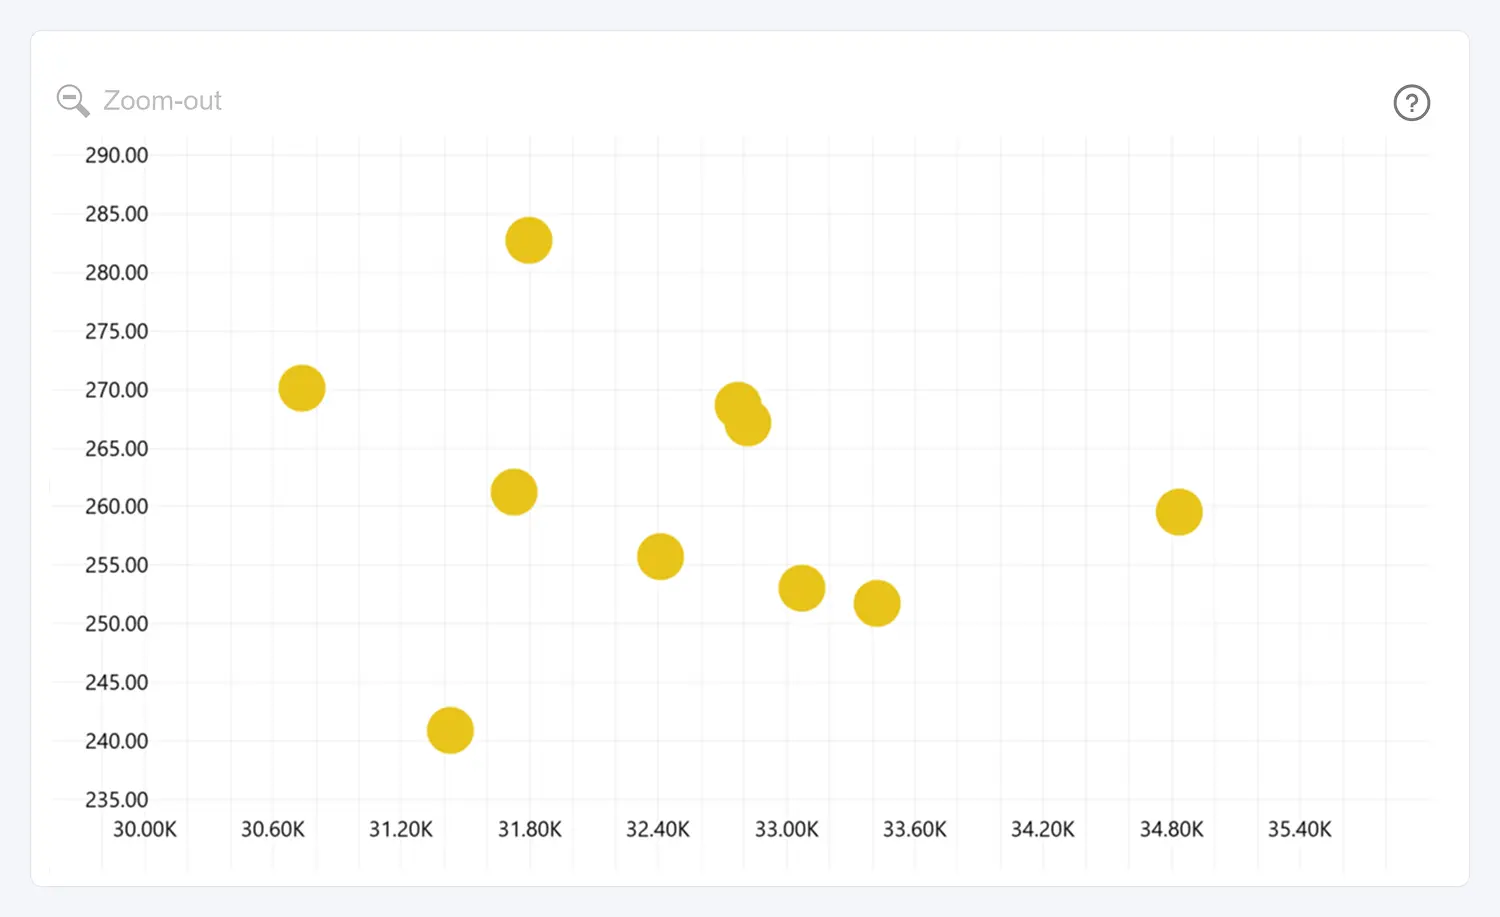This screenshot has height=917, width=1500.
Task: Select the data point near 33.40K and 251
Action: click(876, 603)
